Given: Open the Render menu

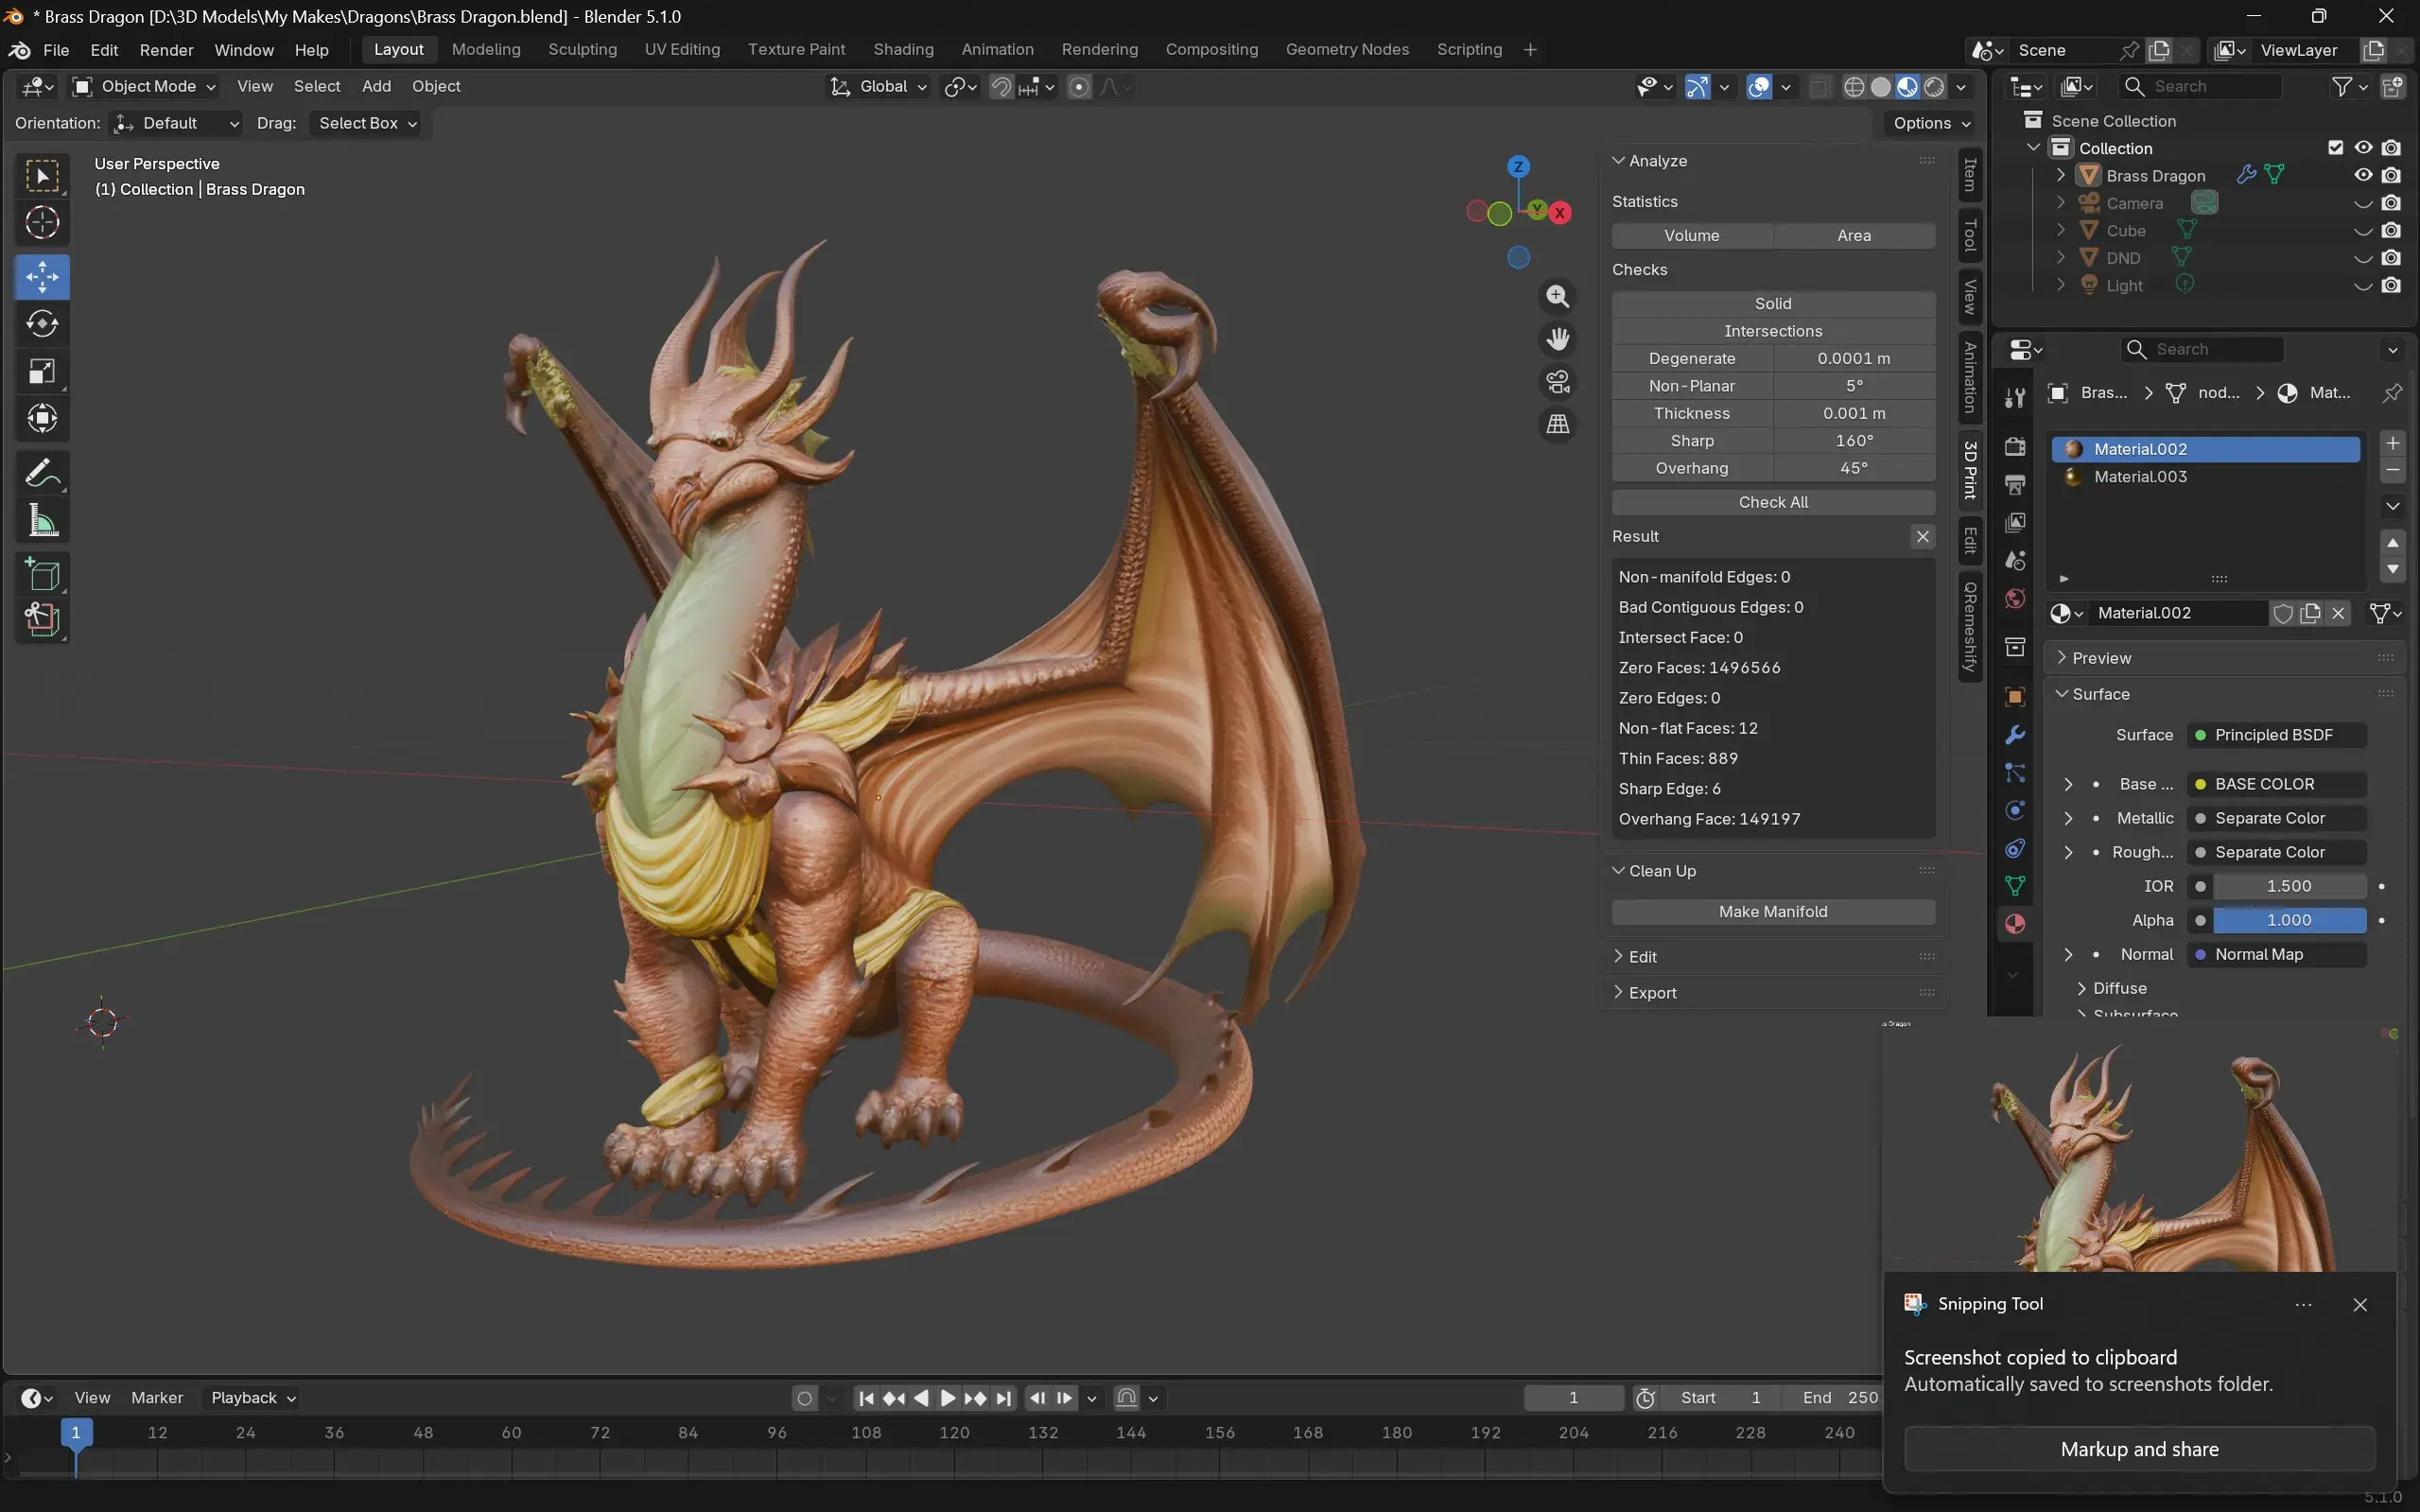Looking at the screenshot, I should pyautogui.click(x=166, y=50).
